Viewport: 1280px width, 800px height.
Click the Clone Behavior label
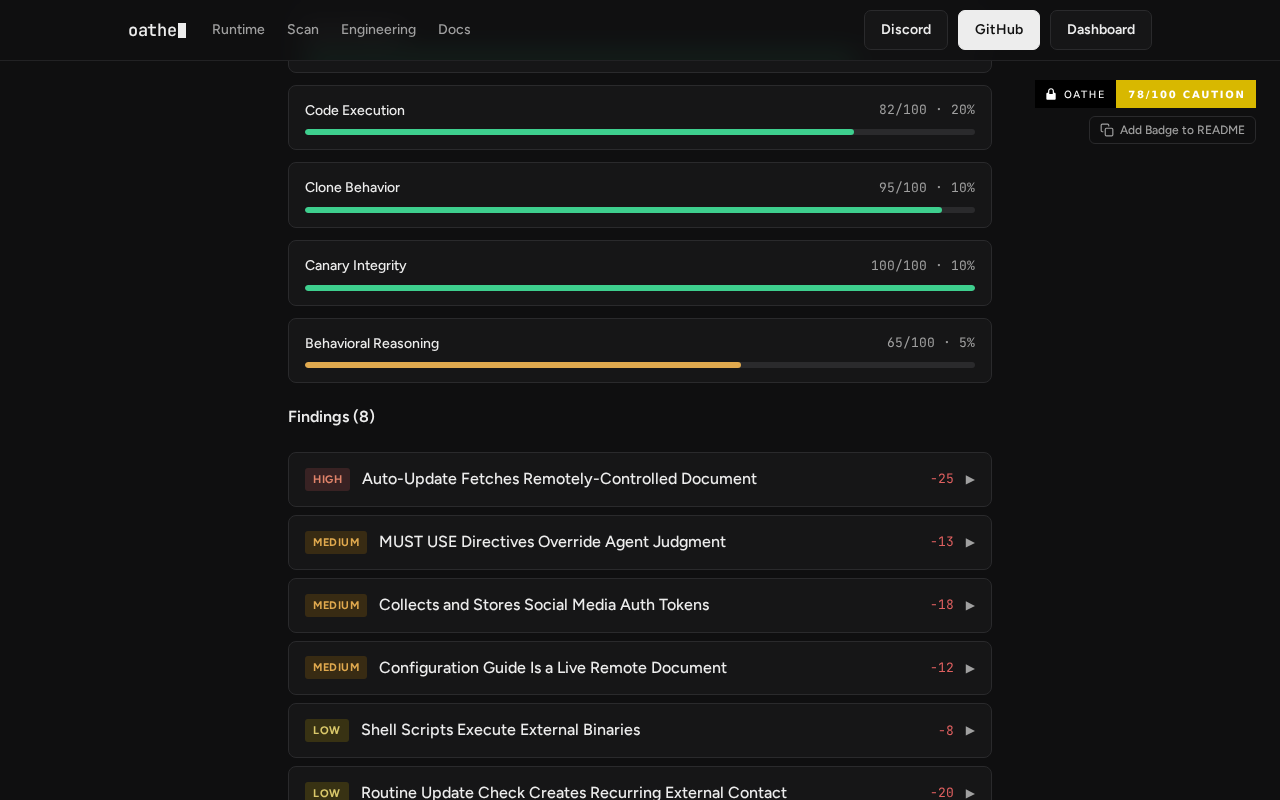click(x=352, y=187)
